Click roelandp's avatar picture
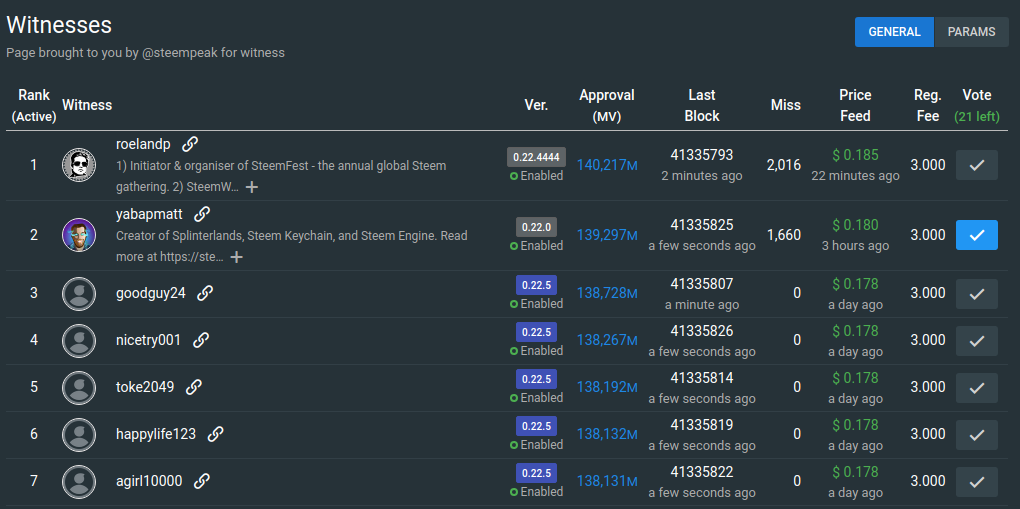 coord(79,165)
